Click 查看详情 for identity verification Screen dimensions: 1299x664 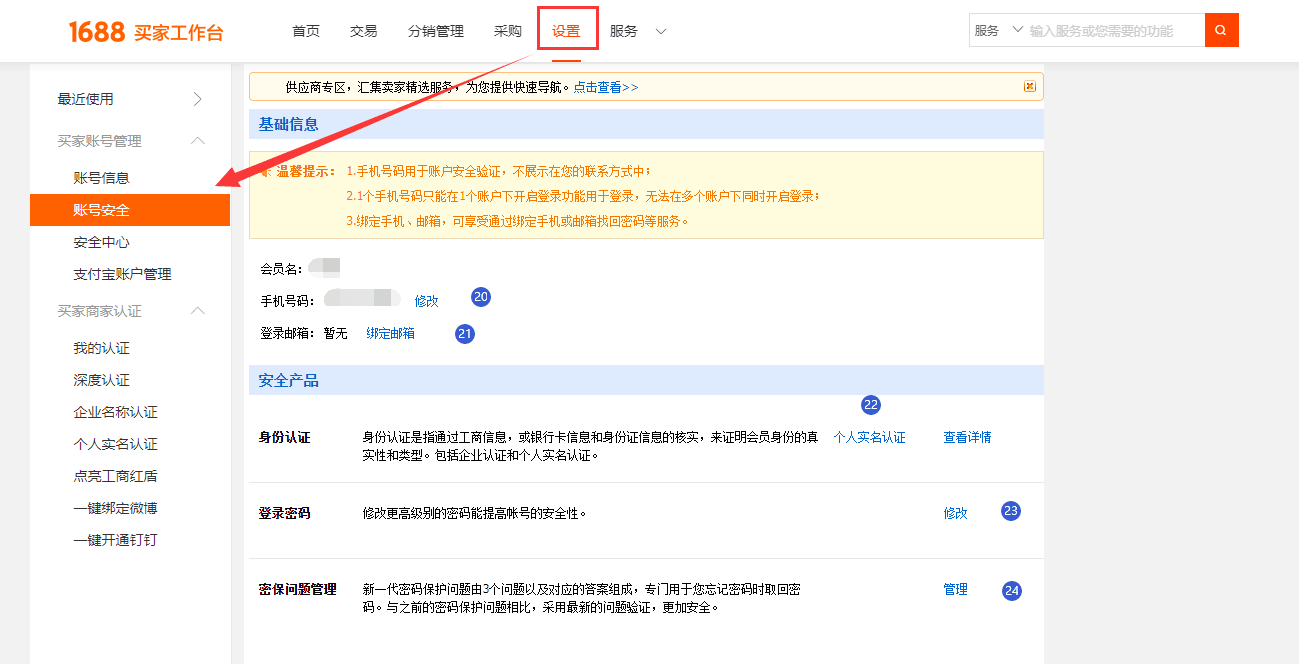coord(966,437)
